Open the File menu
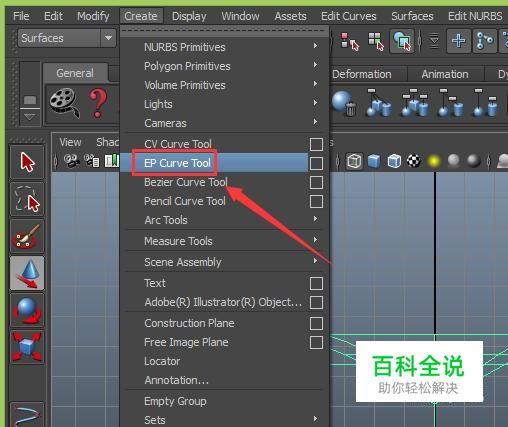508x427 pixels. pos(21,16)
